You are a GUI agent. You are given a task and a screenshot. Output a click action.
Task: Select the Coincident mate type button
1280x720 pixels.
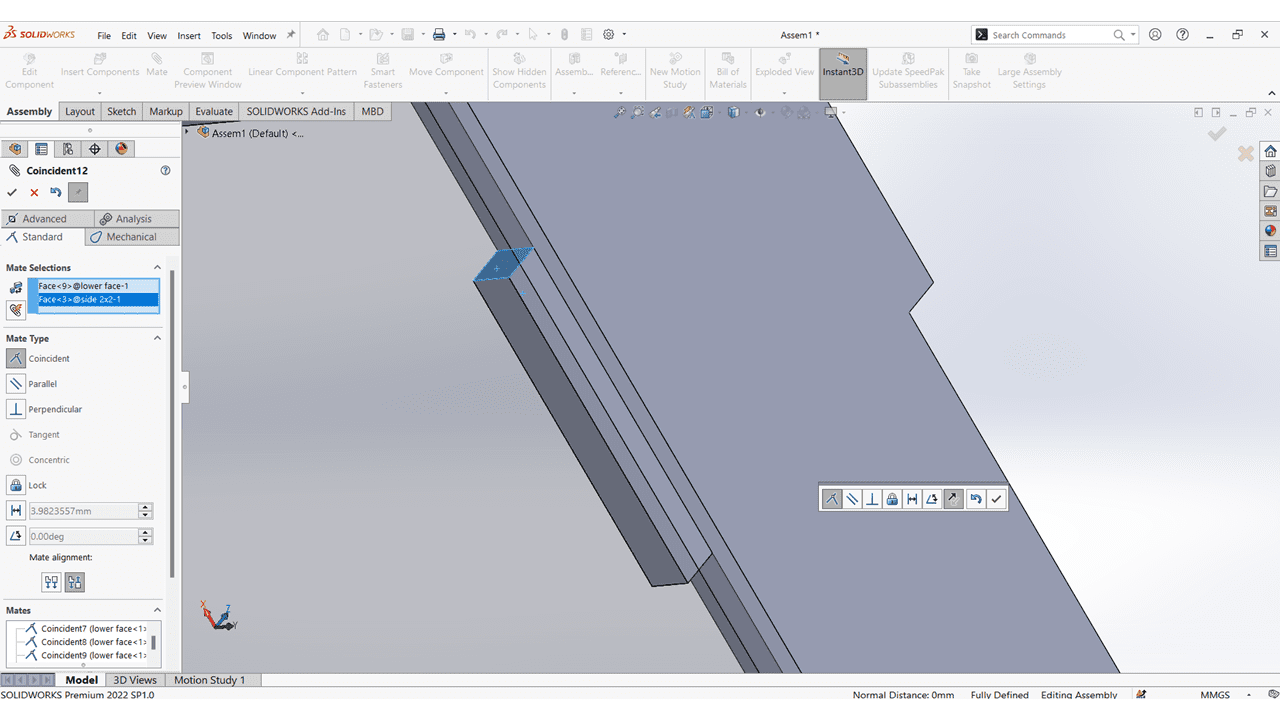[x=16, y=358]
